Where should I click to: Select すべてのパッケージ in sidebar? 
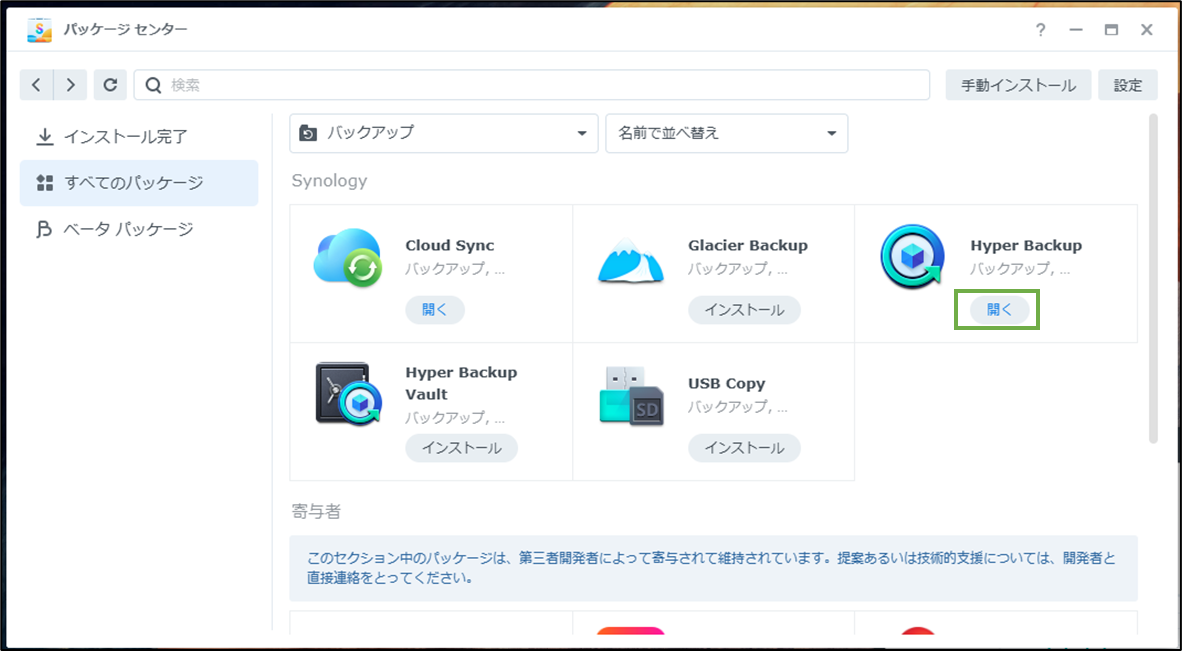point(139,182)
